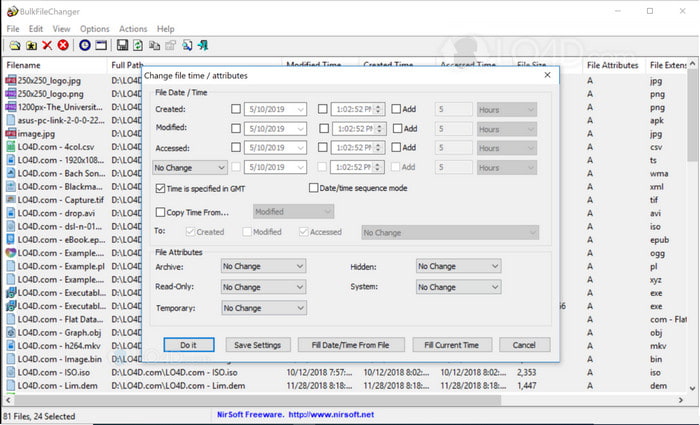The height and width of the screenshot is (425, 700).
Task: Click the icon of LO4D.com - ISO.iso
Action: tap(11, 372)
